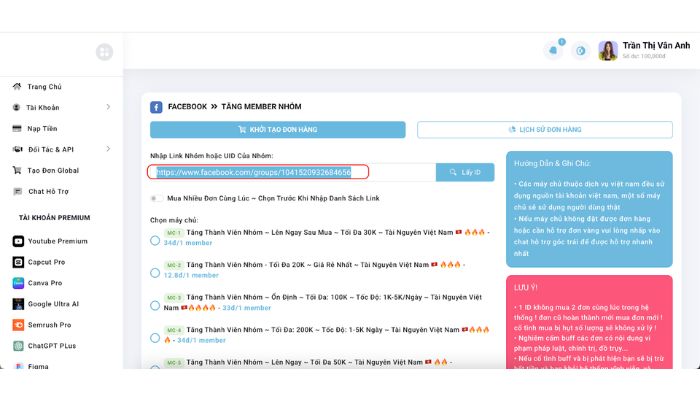The height and width of the screenshot is (400, 700).
Task: Click the TÀI KHOẢN PREMIUM section heading
Action: point(54,218)
